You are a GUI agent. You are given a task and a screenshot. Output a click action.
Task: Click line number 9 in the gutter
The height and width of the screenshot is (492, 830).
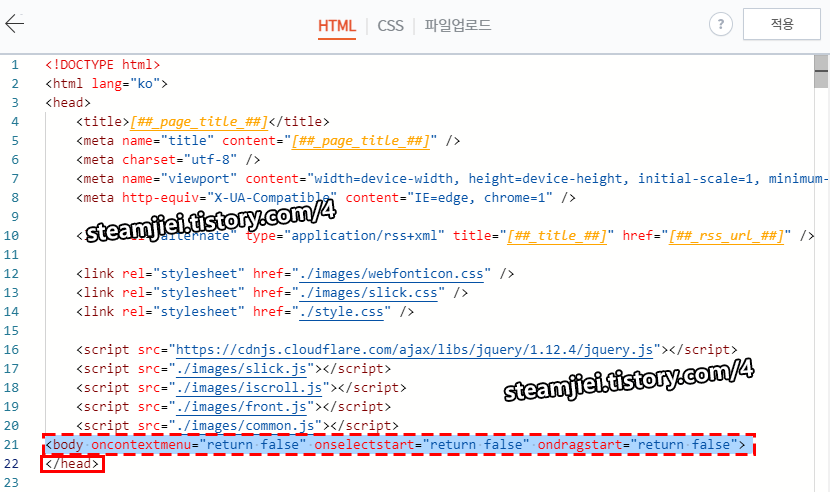15,217
